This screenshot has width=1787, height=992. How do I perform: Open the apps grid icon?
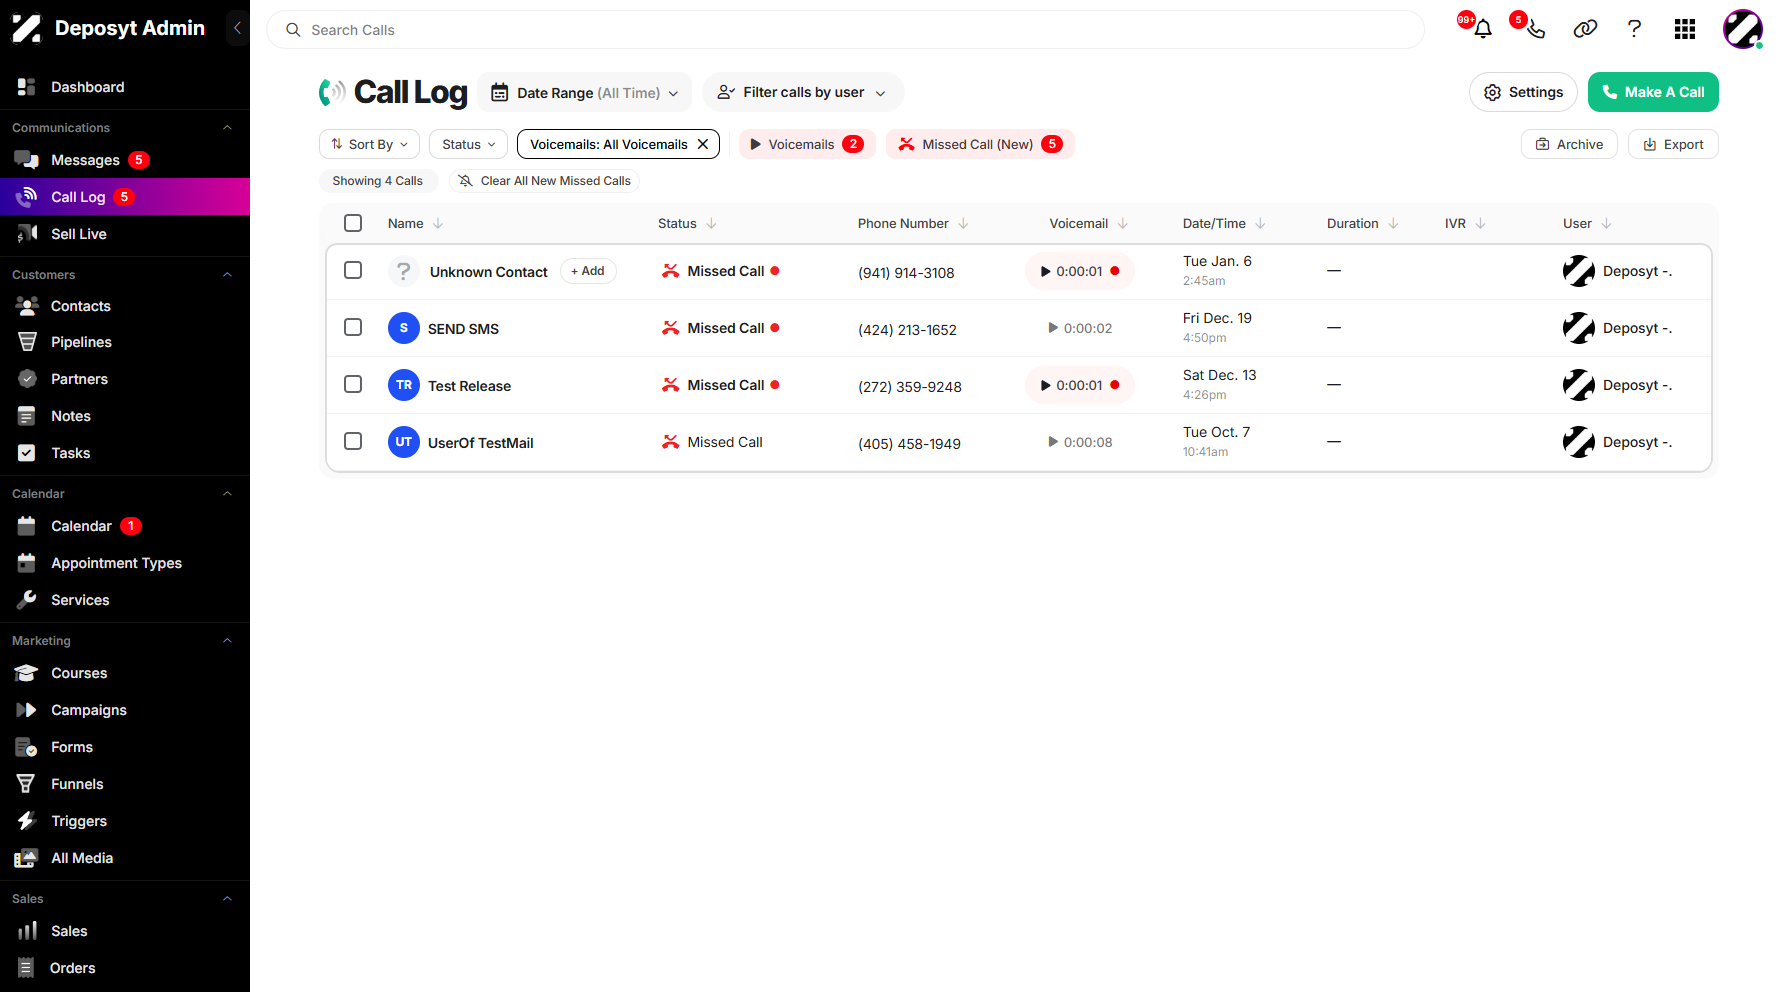pos(1685,29)
